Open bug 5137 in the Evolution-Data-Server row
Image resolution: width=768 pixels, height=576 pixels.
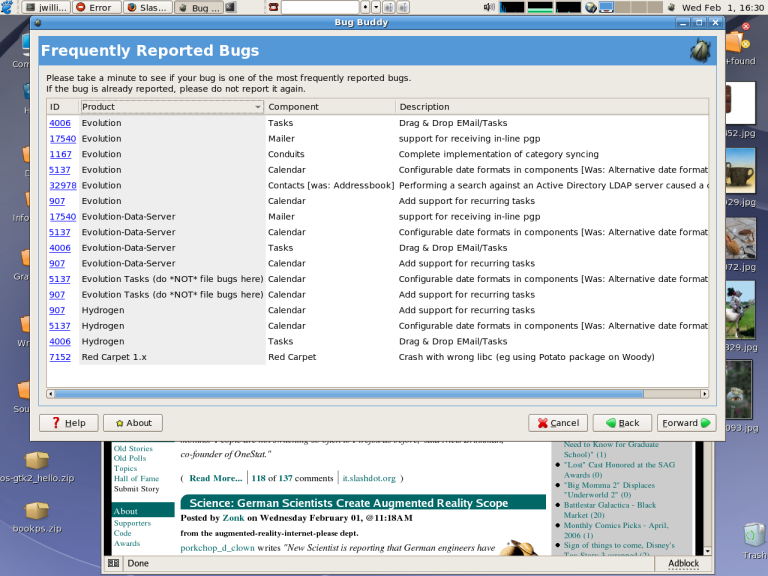[60, 232]
